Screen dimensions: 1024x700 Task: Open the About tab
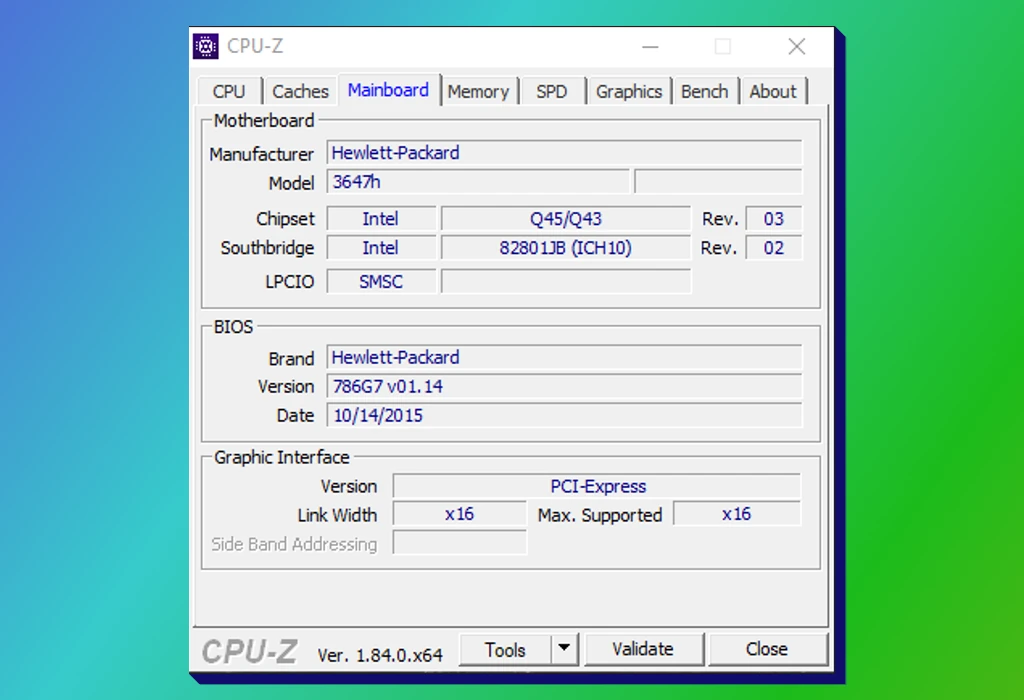point(773,91)
